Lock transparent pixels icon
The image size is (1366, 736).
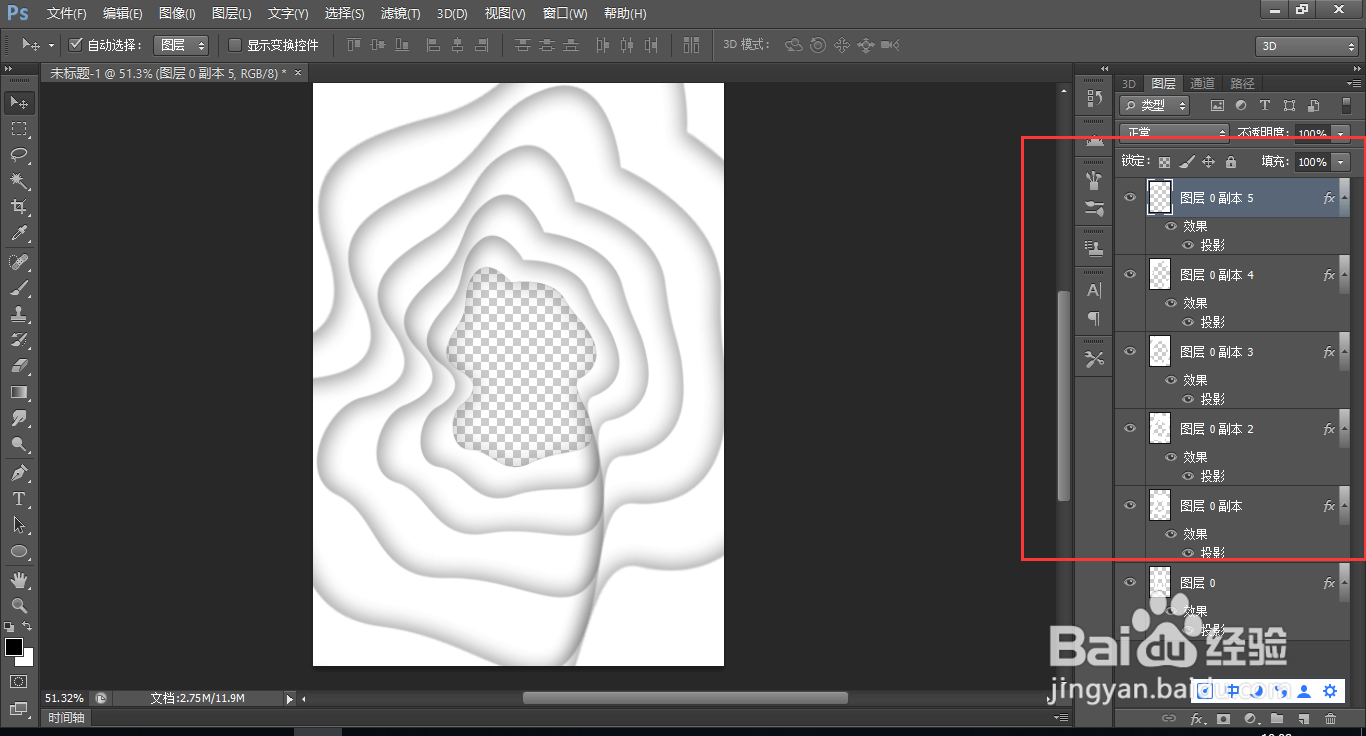coord(1164,162)
